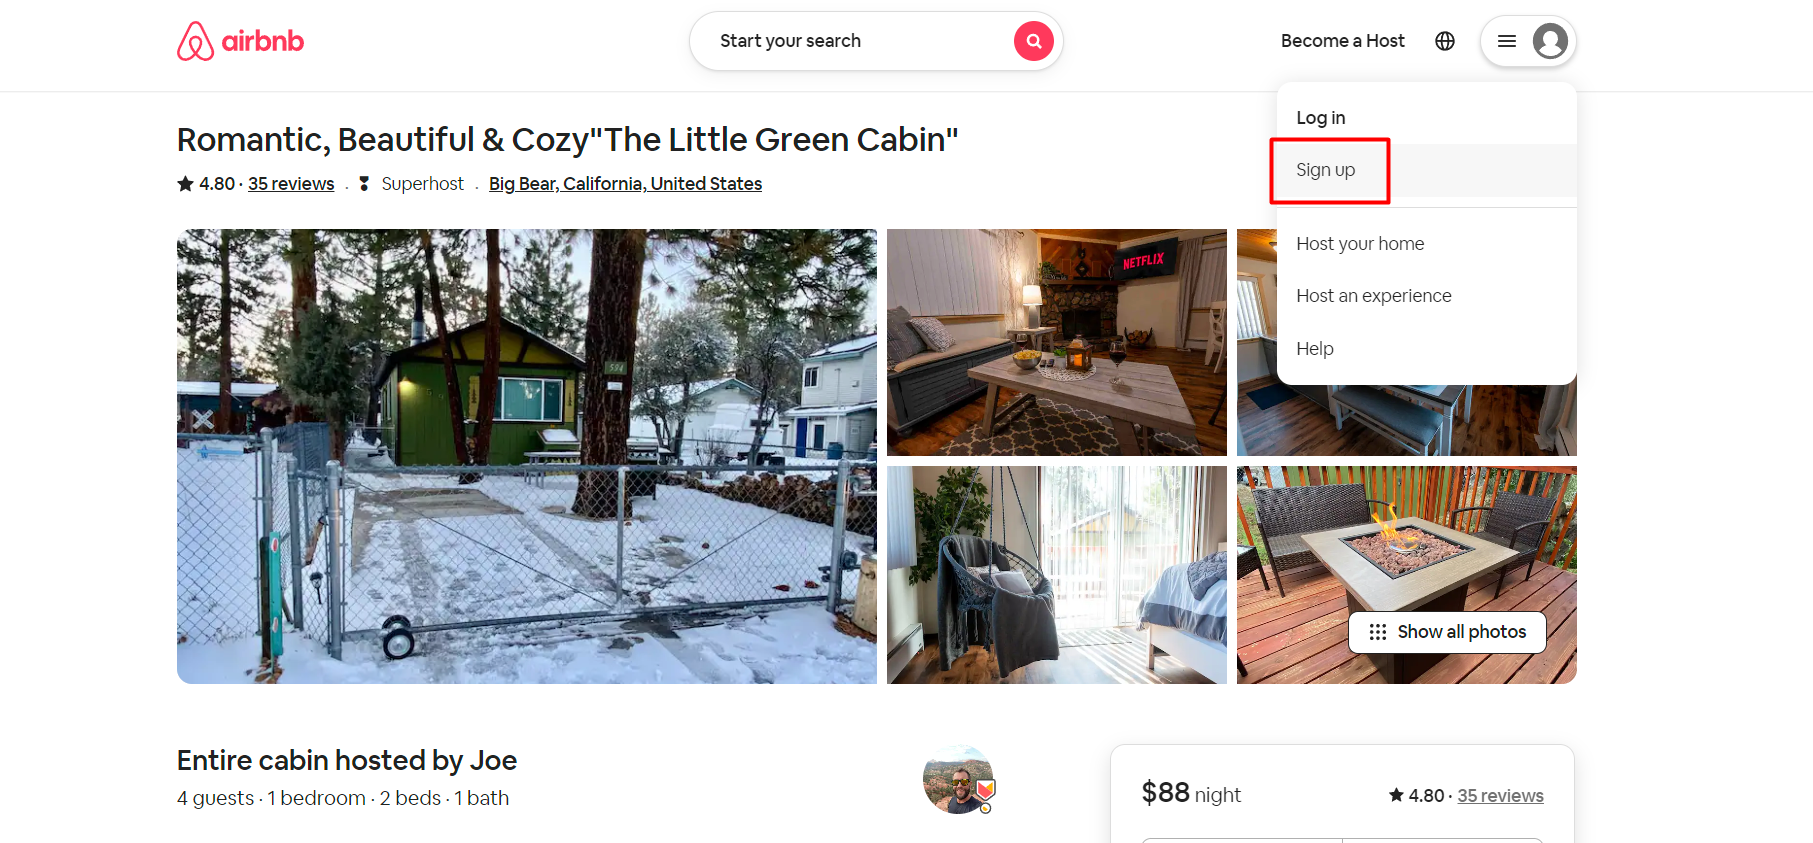
Task: Choose Log in from the account menu
Action: (1320, 117)
